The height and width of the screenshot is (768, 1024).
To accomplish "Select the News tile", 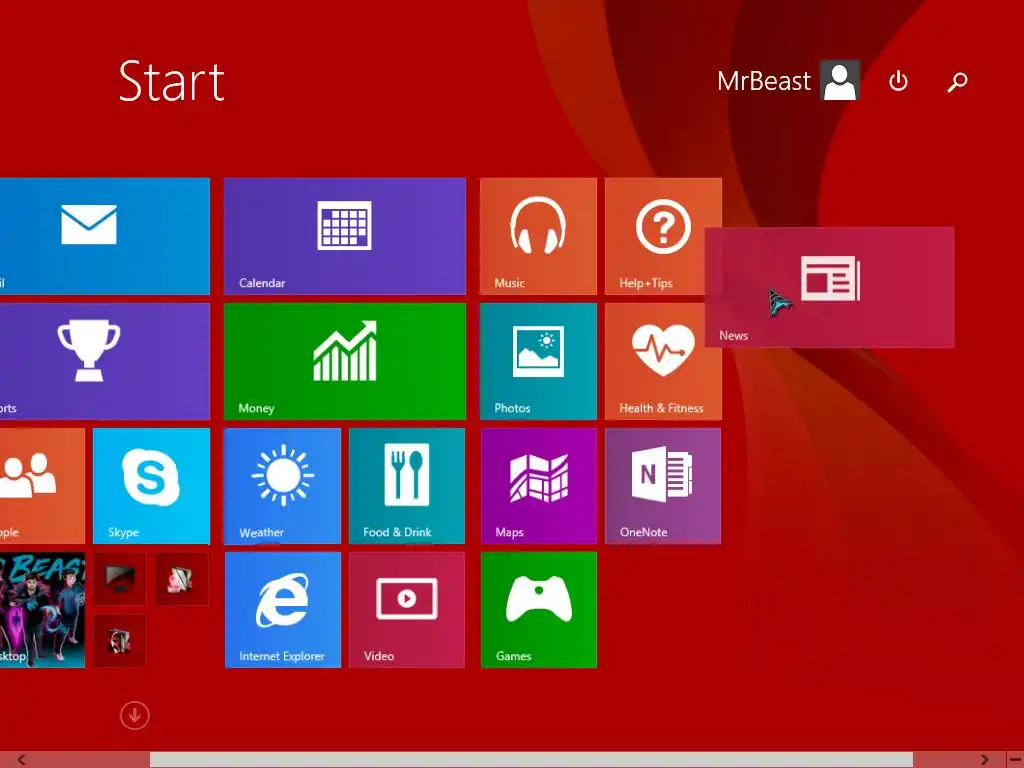I will pos(830,287).
